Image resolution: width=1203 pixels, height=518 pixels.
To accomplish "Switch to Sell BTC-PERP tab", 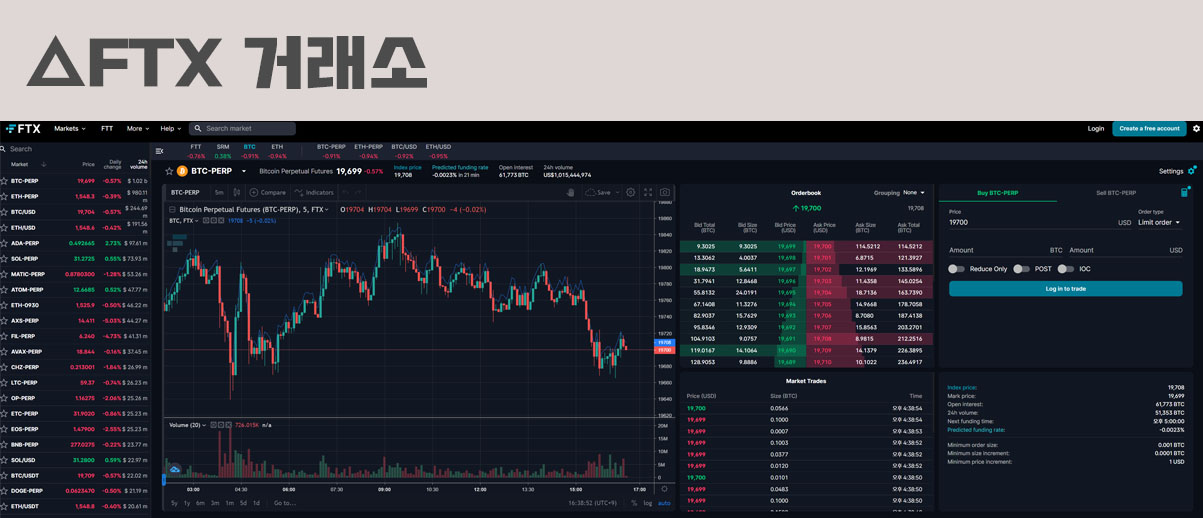I will [x=1116, y=192].
